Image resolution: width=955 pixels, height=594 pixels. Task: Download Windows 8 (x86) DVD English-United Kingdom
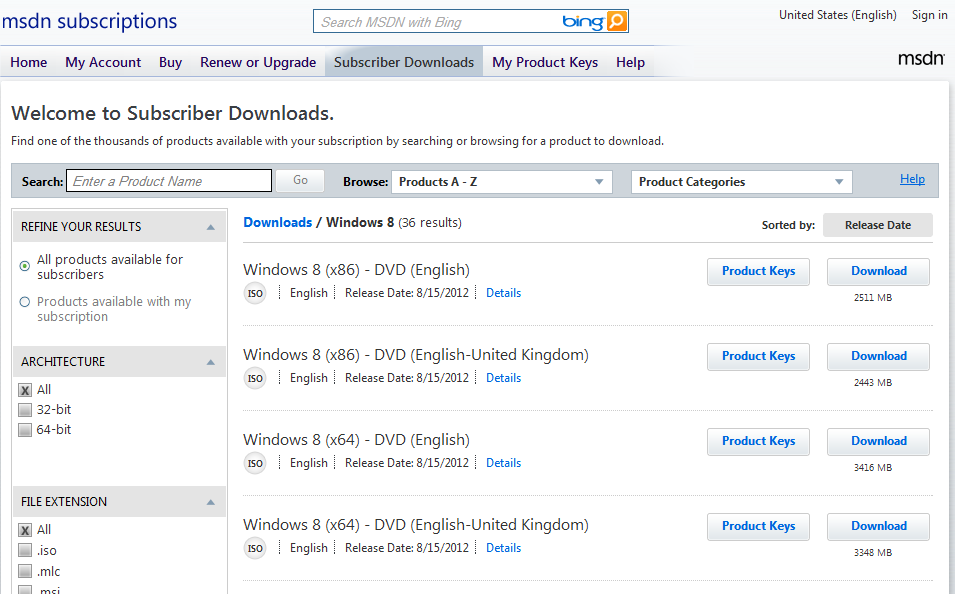pos(878,356)
